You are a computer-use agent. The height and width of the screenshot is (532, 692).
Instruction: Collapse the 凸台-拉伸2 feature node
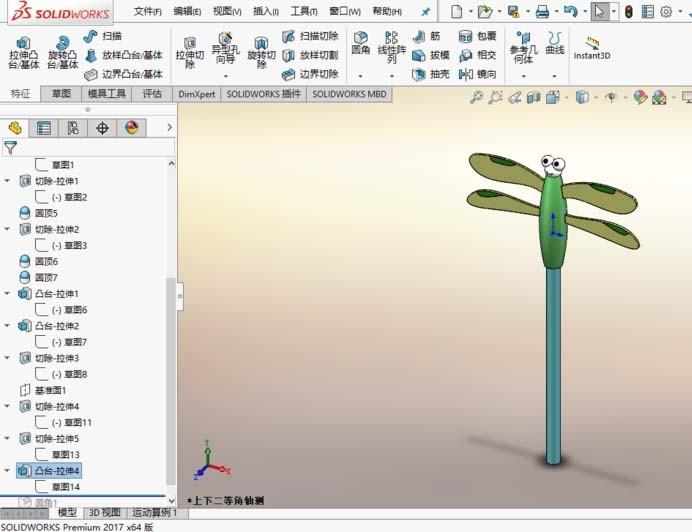tap(7, 326)
